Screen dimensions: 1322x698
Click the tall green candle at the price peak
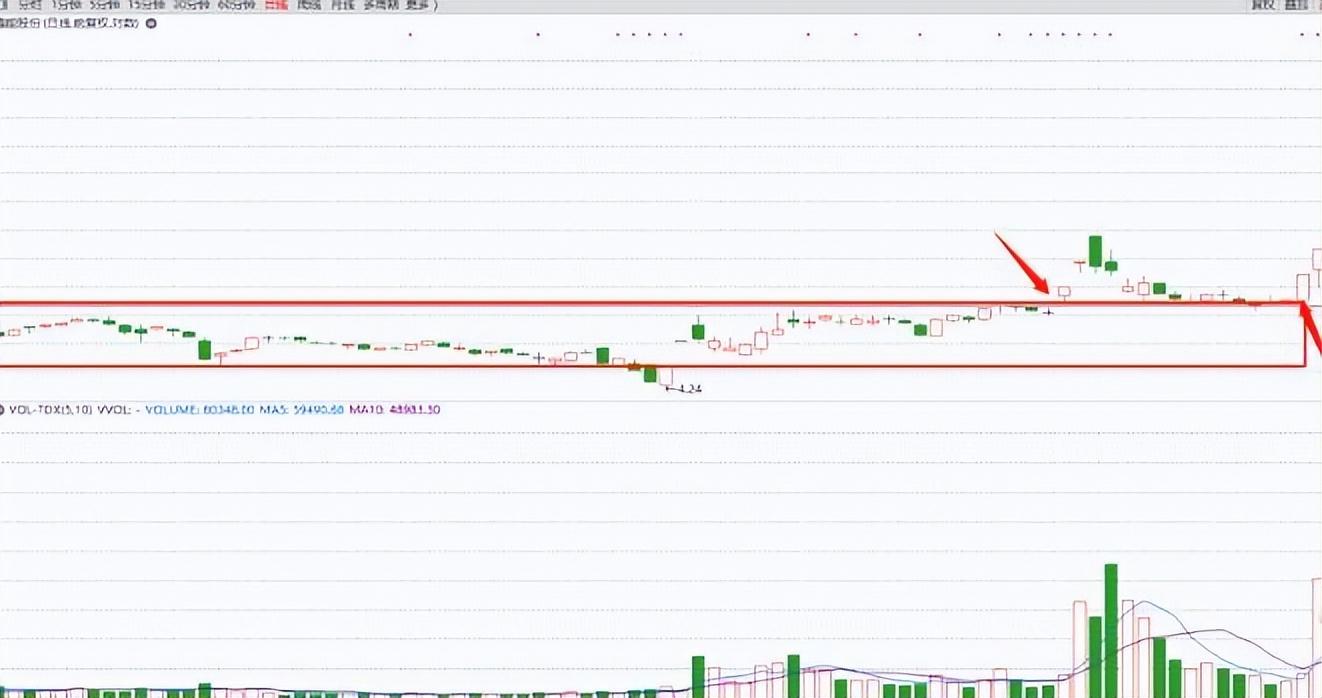1095,251
